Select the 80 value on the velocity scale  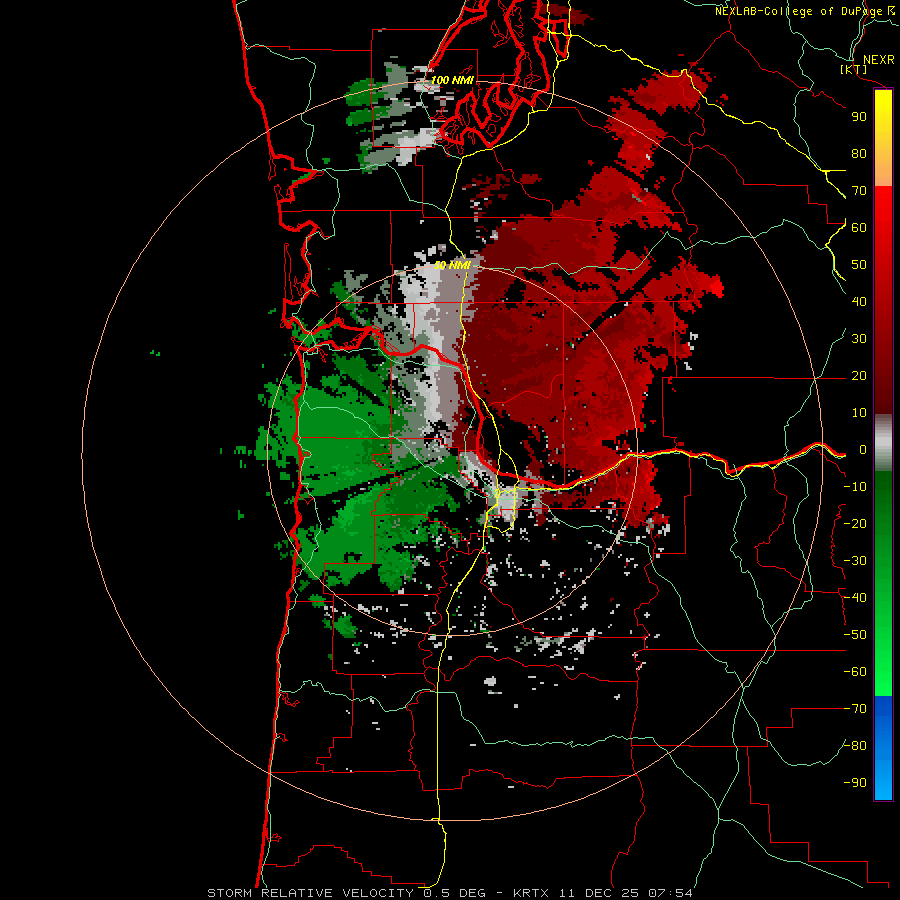(x=859, y=153)
